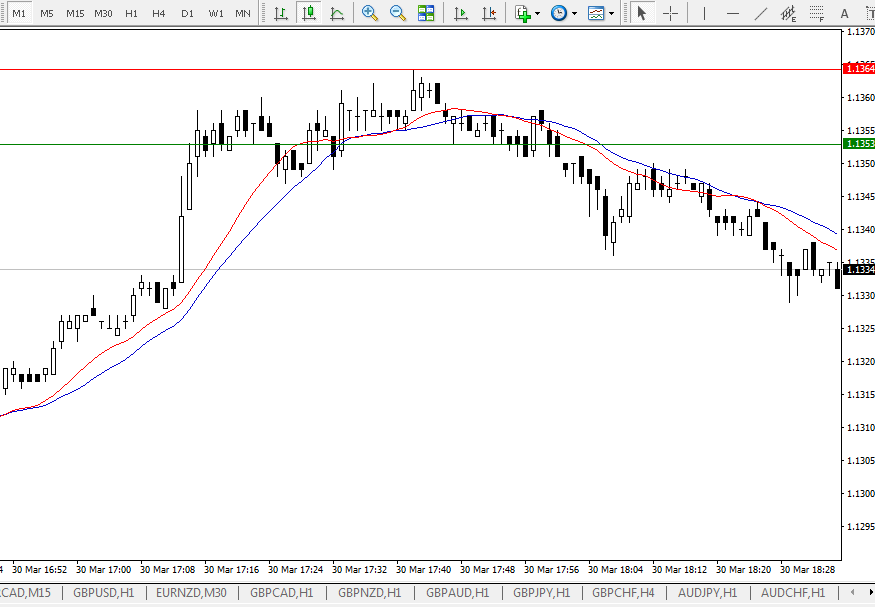Change timeframe to H4

(x=159, y=13)
